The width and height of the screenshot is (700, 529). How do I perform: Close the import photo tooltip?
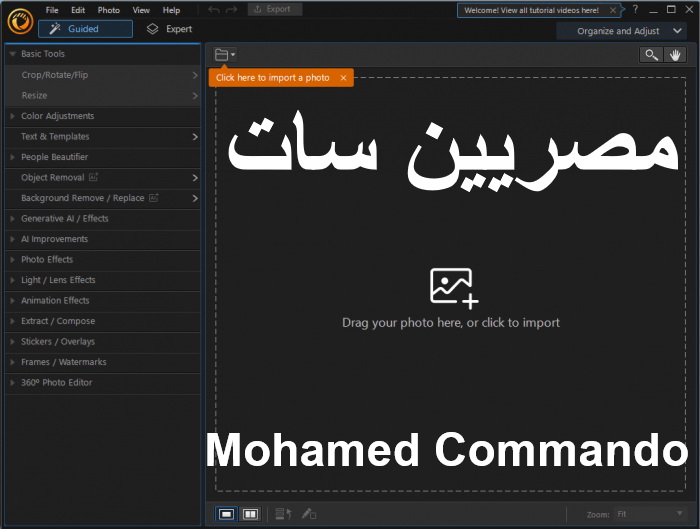coord(343,78)
